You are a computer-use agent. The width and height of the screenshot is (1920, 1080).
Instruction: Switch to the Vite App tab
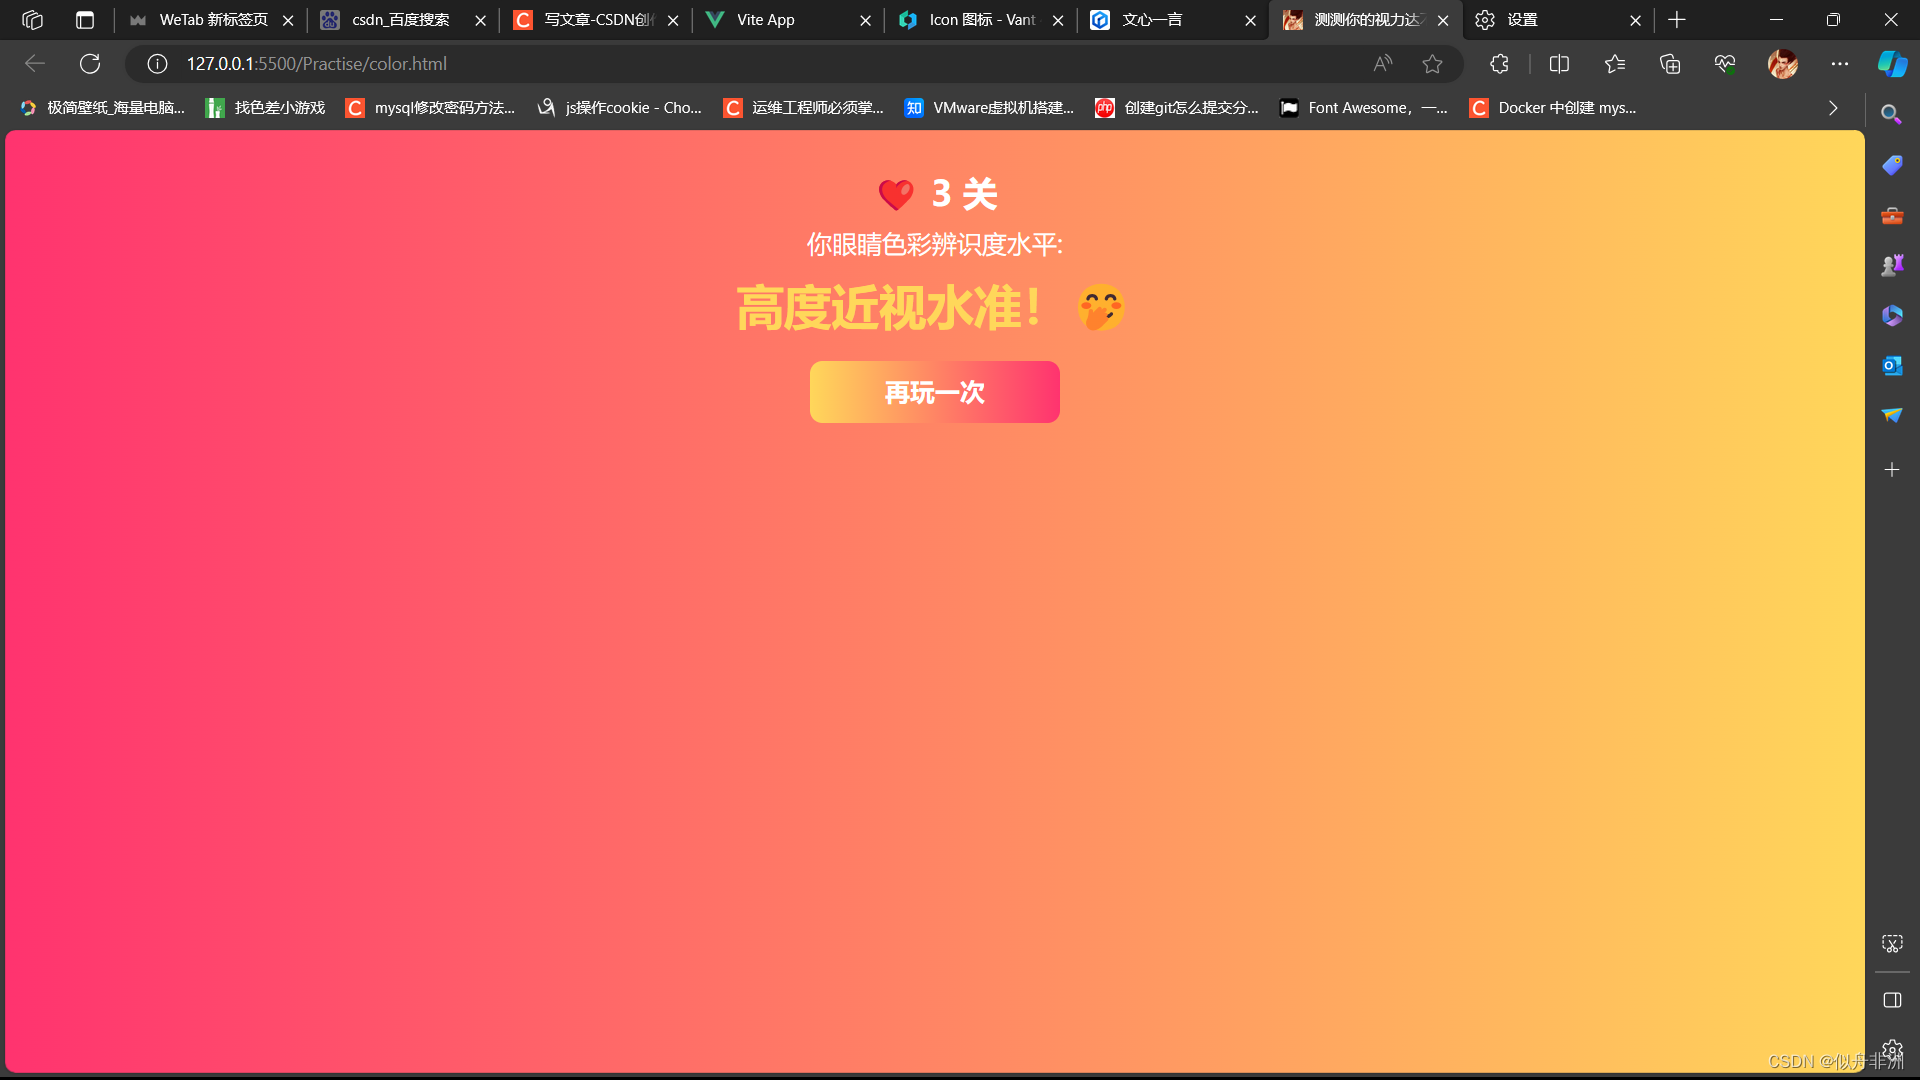pos(765,20)
